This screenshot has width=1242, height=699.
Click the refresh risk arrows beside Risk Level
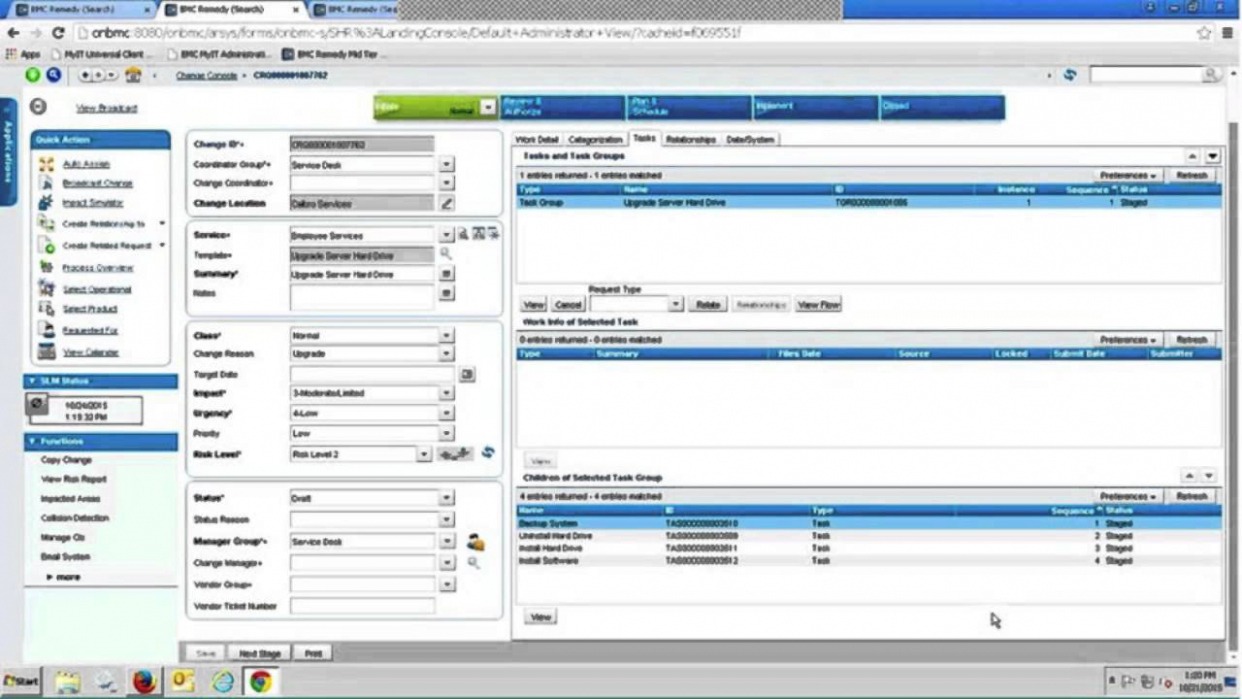(488, 453)
